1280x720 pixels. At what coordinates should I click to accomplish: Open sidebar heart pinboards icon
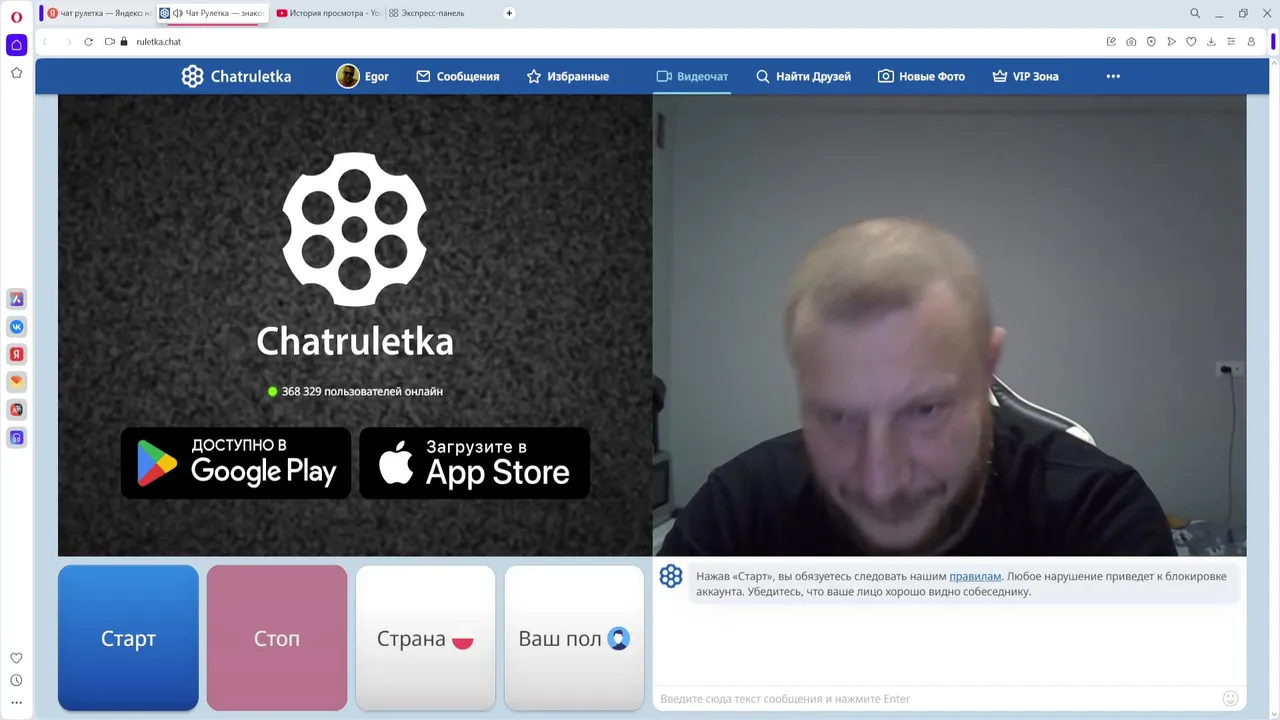click(x=16, y=658)
